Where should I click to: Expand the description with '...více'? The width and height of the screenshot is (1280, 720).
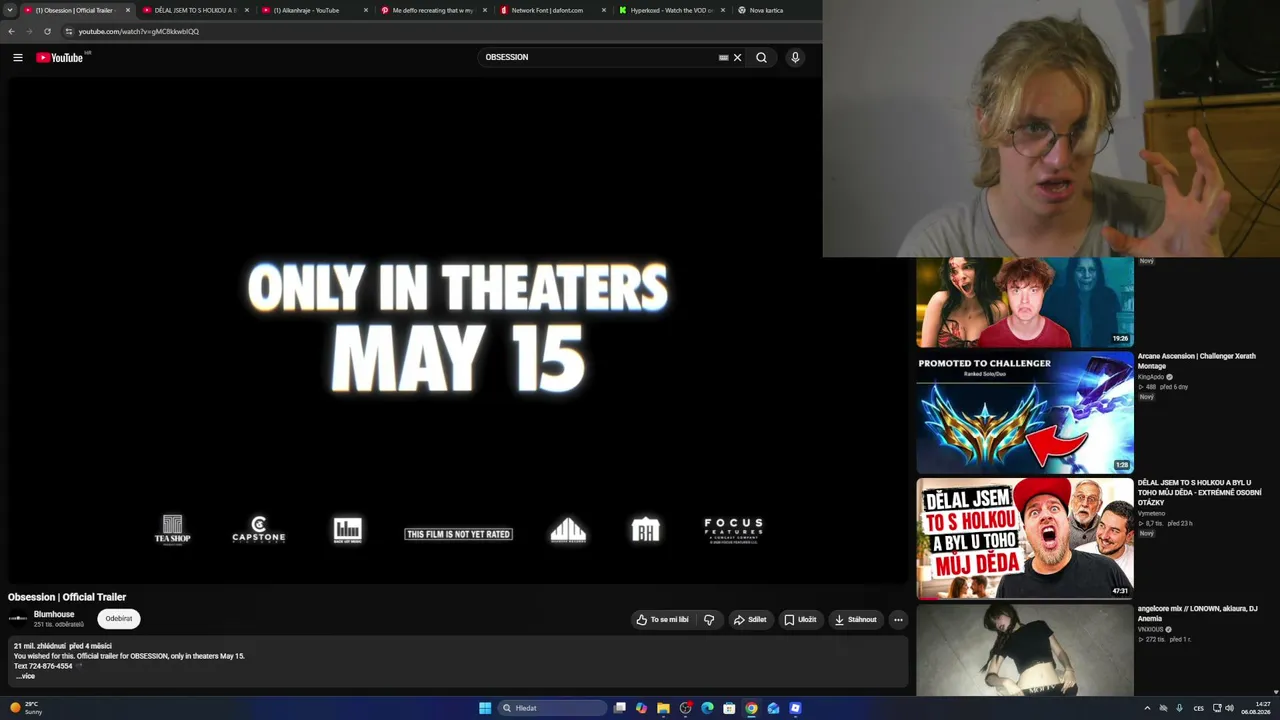[25, 677]
